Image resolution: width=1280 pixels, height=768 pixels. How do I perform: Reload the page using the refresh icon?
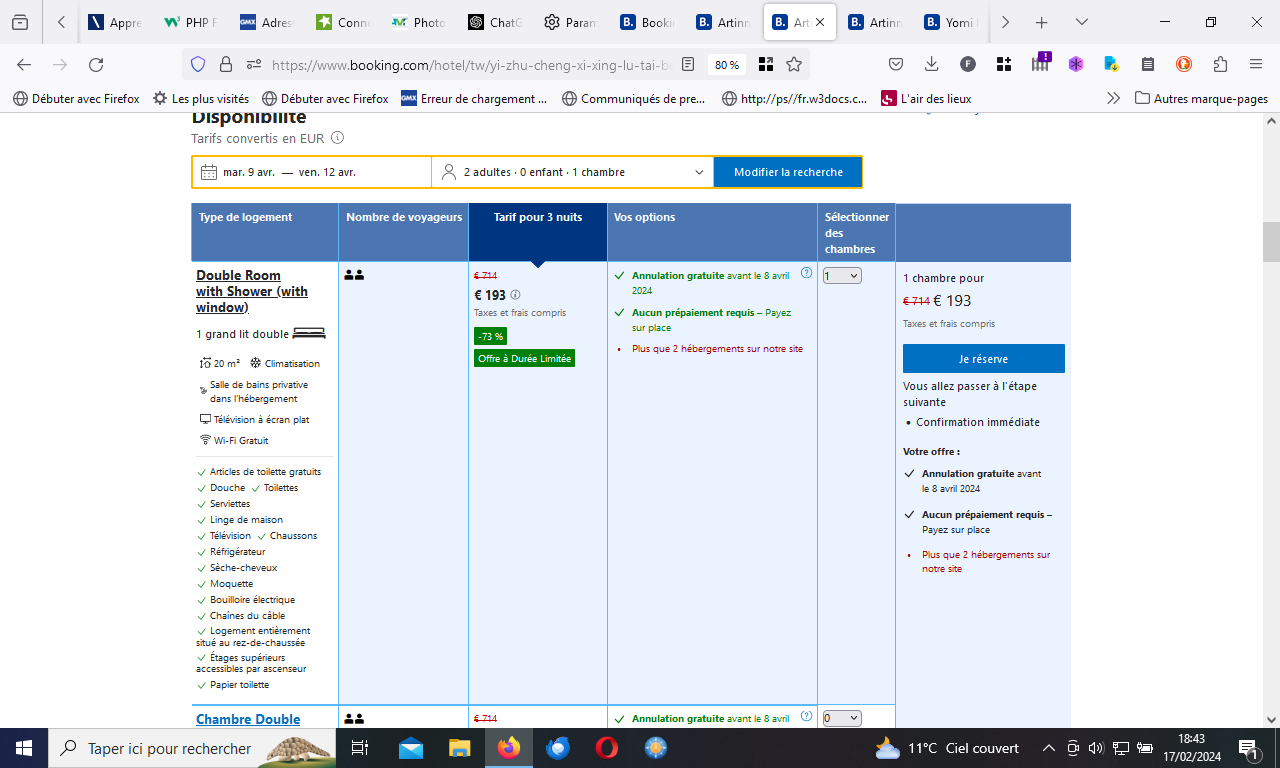(96, 64)
